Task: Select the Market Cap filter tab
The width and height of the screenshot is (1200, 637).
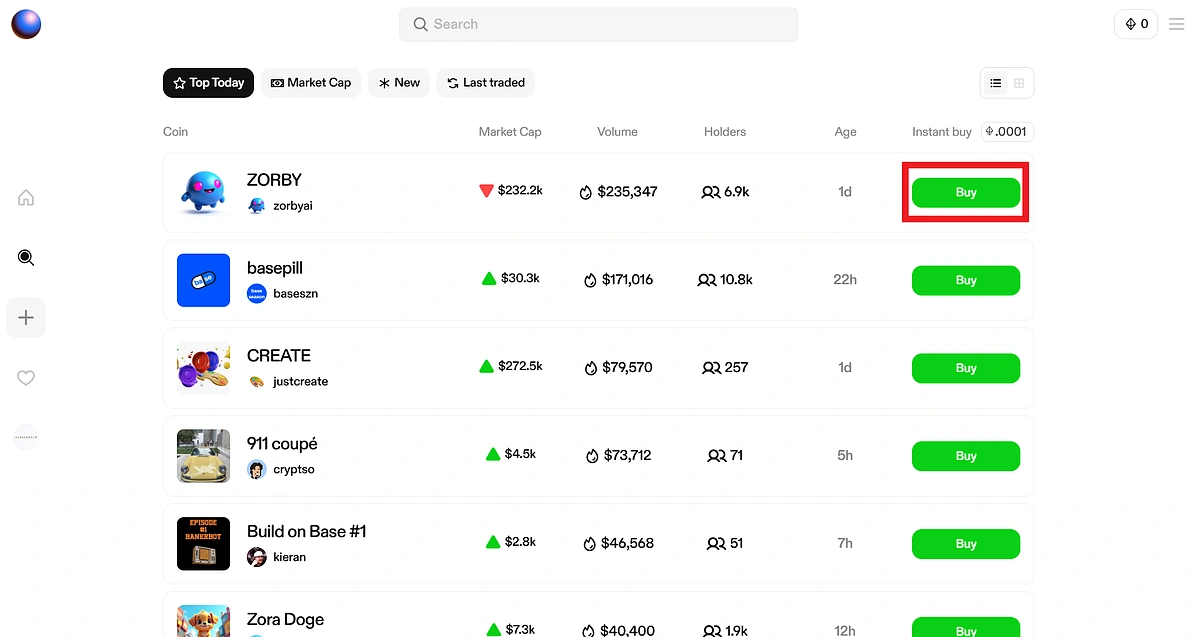Action: click(x=311, y=83)
